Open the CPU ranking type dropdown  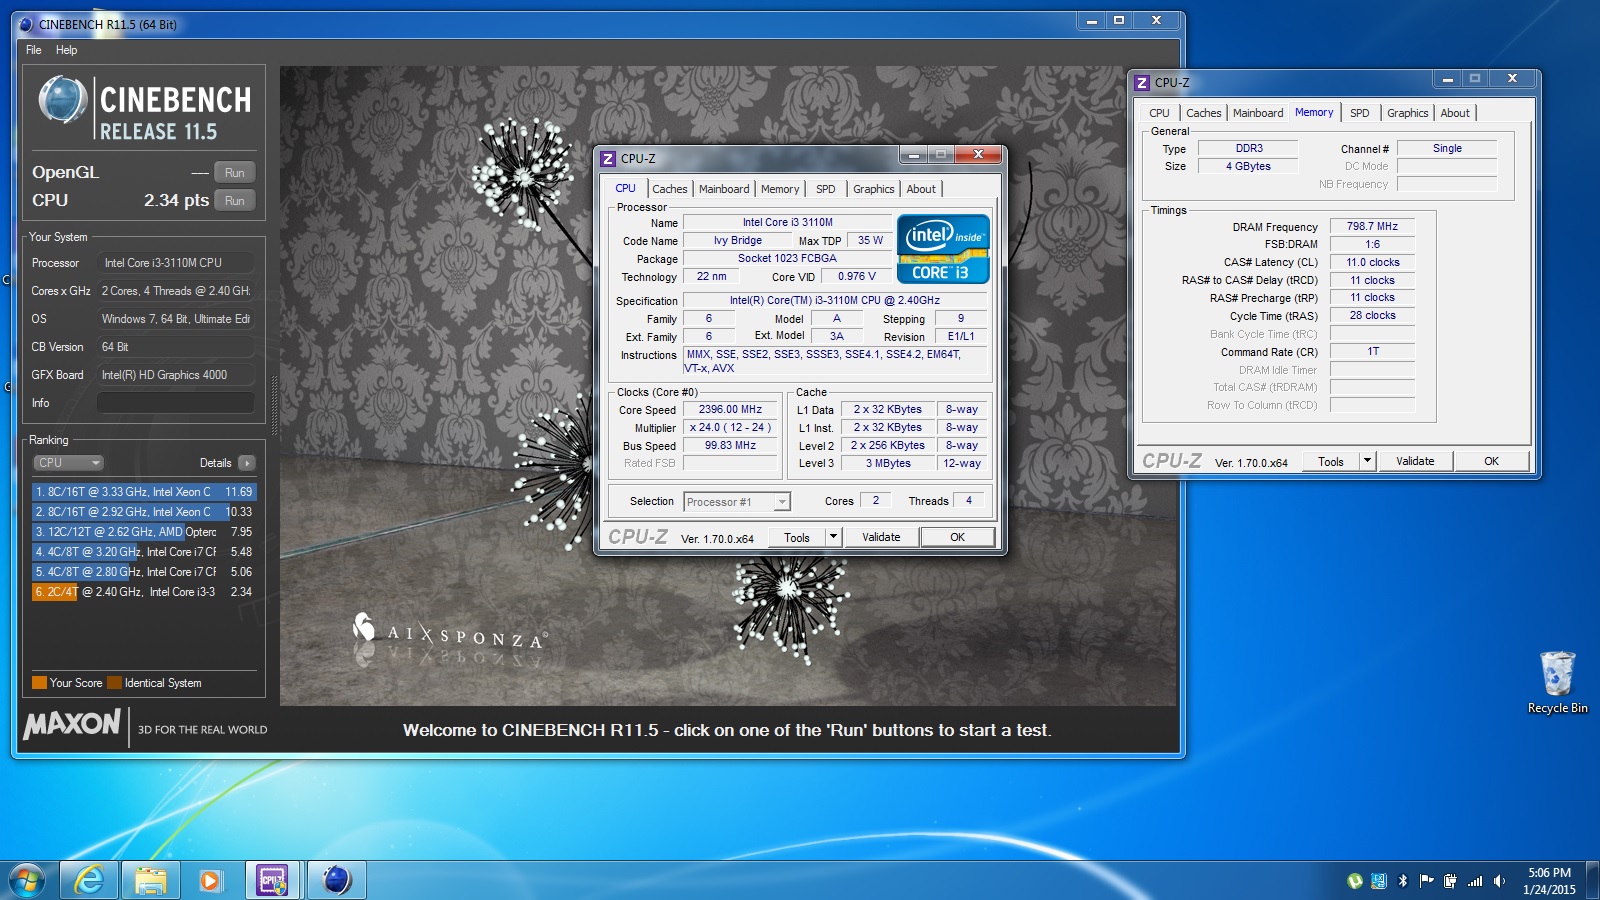coord(69,463)
